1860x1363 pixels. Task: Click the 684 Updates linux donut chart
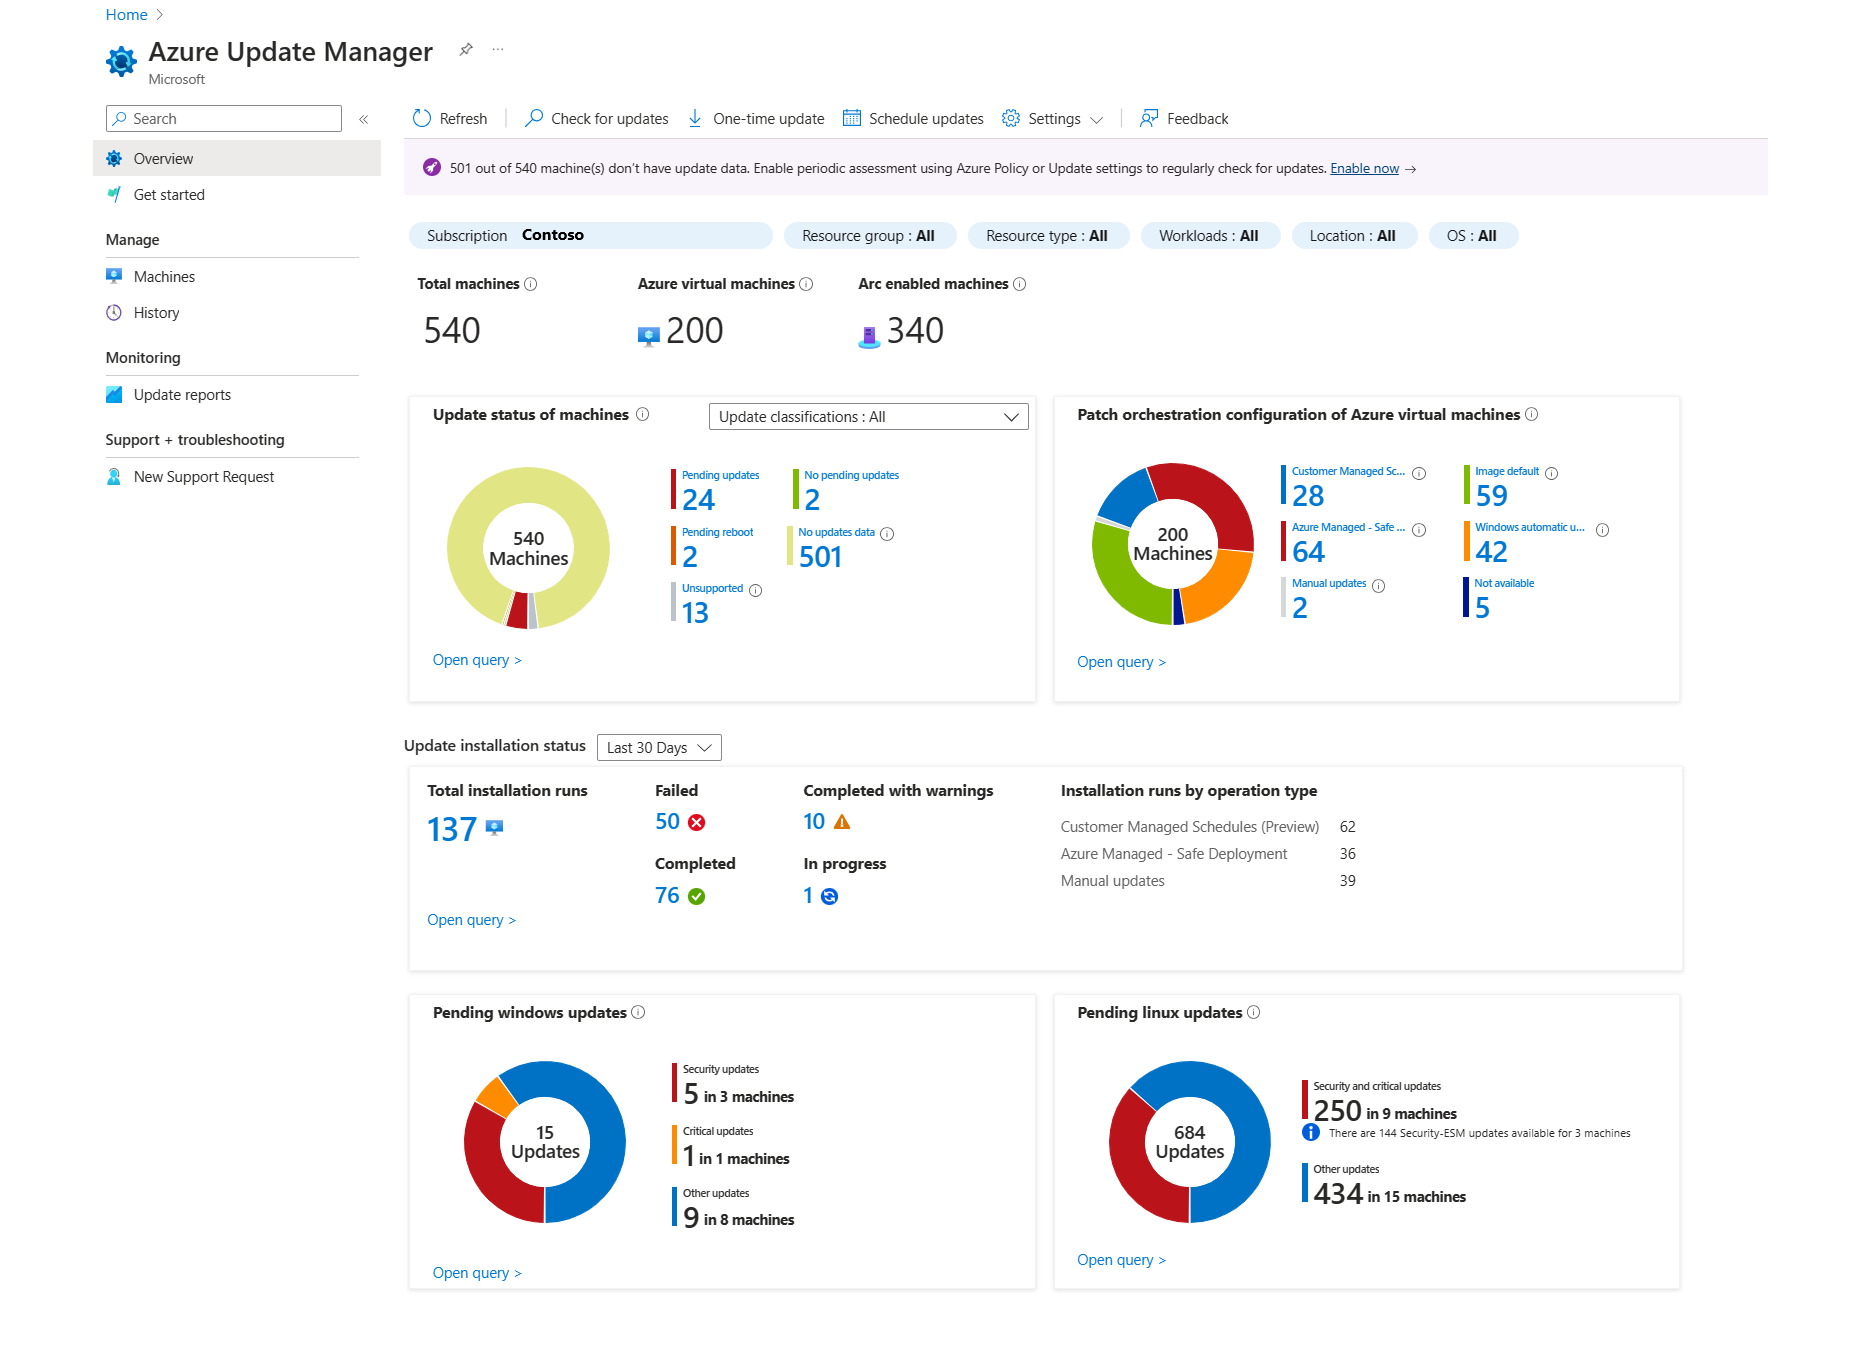[1190, 1142]
